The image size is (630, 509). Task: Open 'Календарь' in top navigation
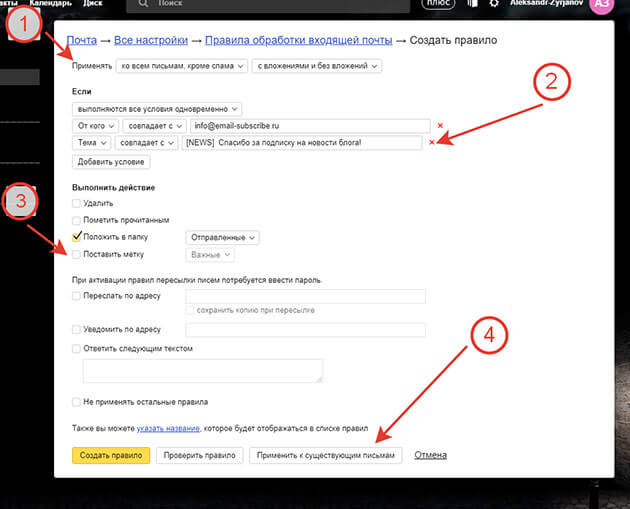[x=51, y=3]
